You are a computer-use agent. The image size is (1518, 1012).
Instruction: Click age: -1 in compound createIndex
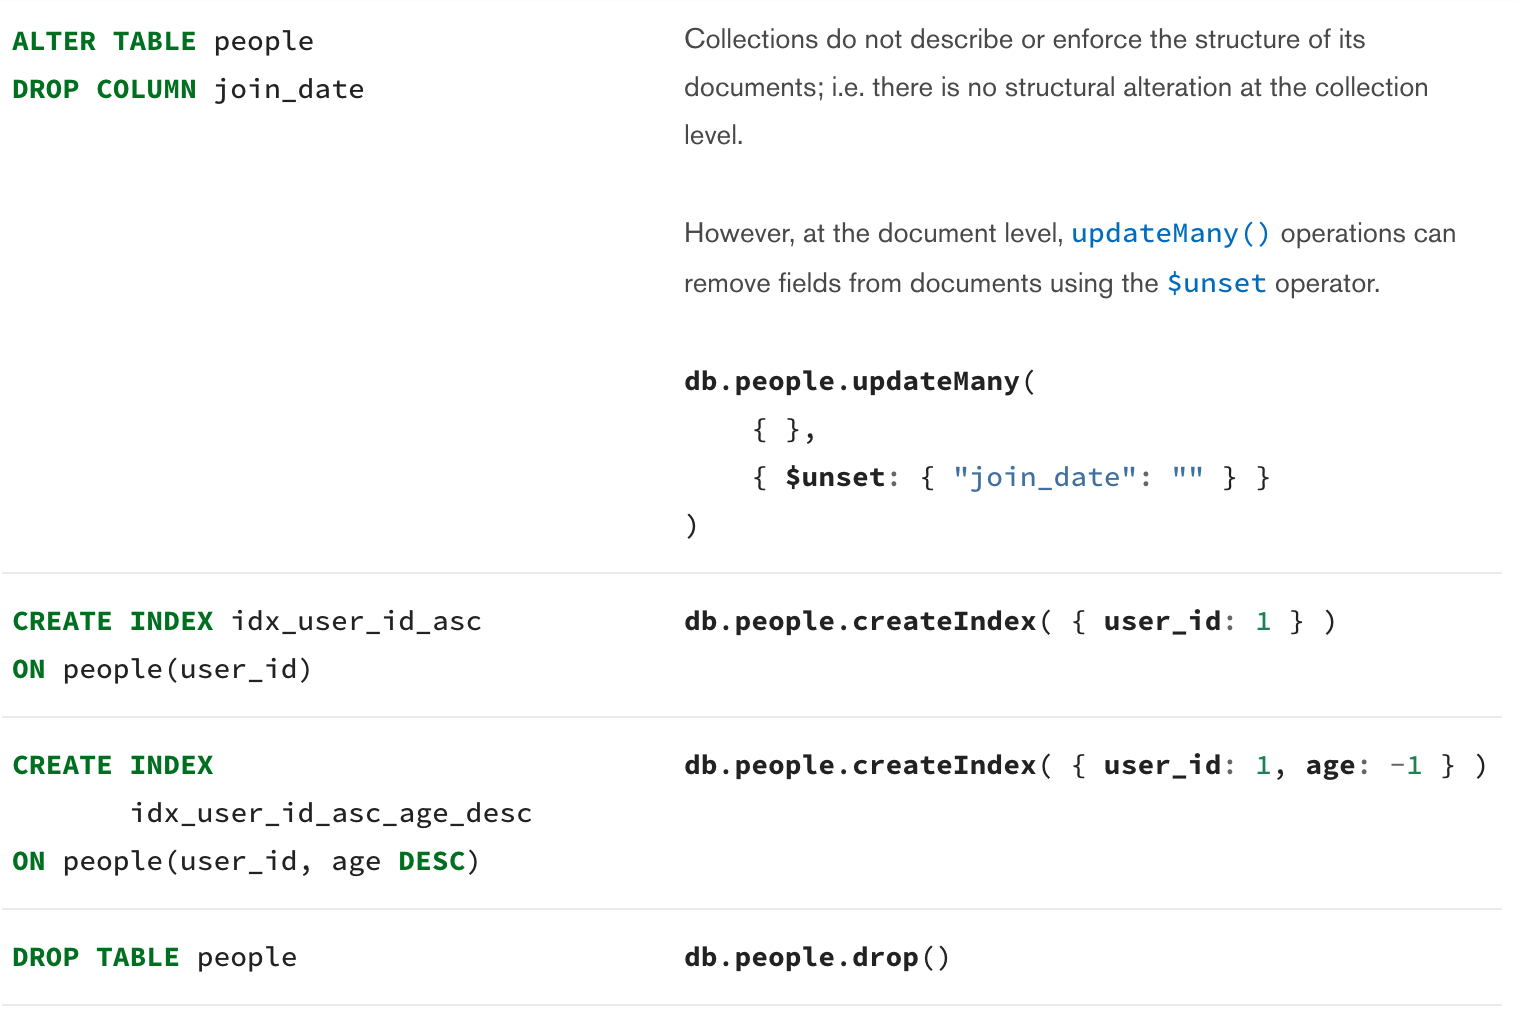(x=1363, y=766)
